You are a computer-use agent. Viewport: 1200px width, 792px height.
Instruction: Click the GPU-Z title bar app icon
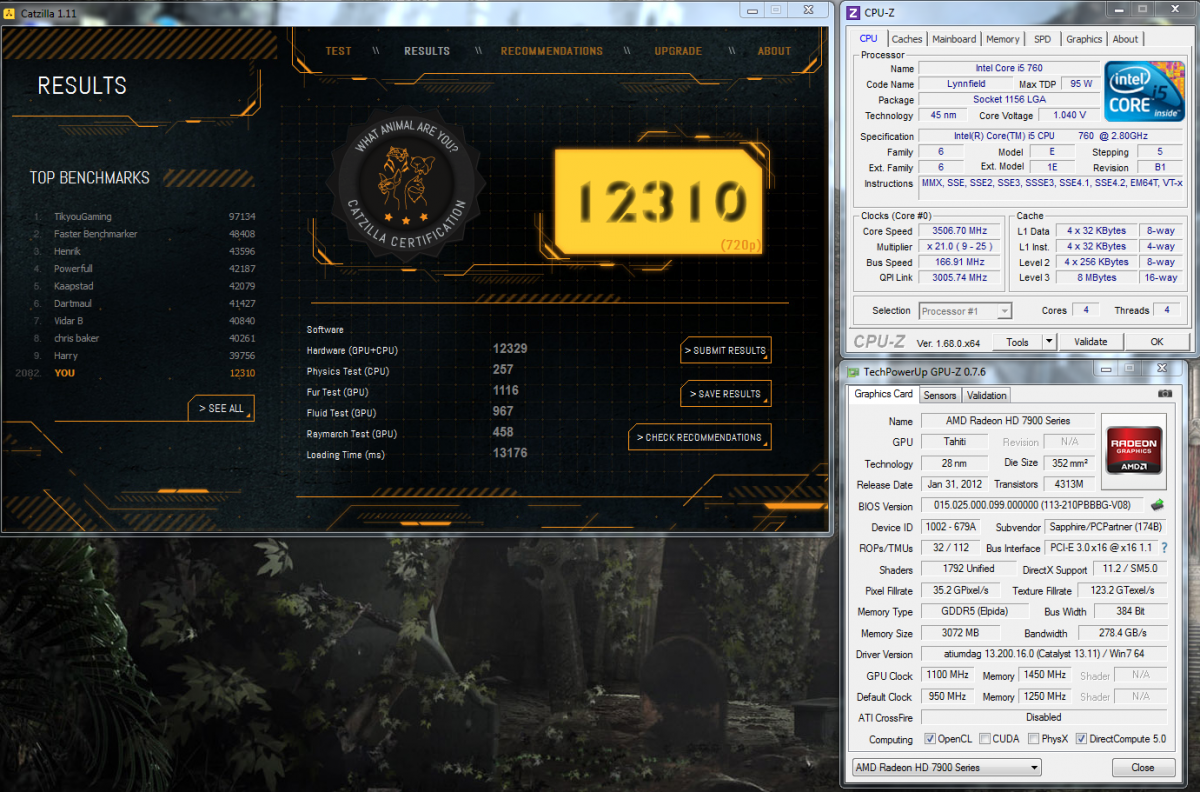coord(853,371)
